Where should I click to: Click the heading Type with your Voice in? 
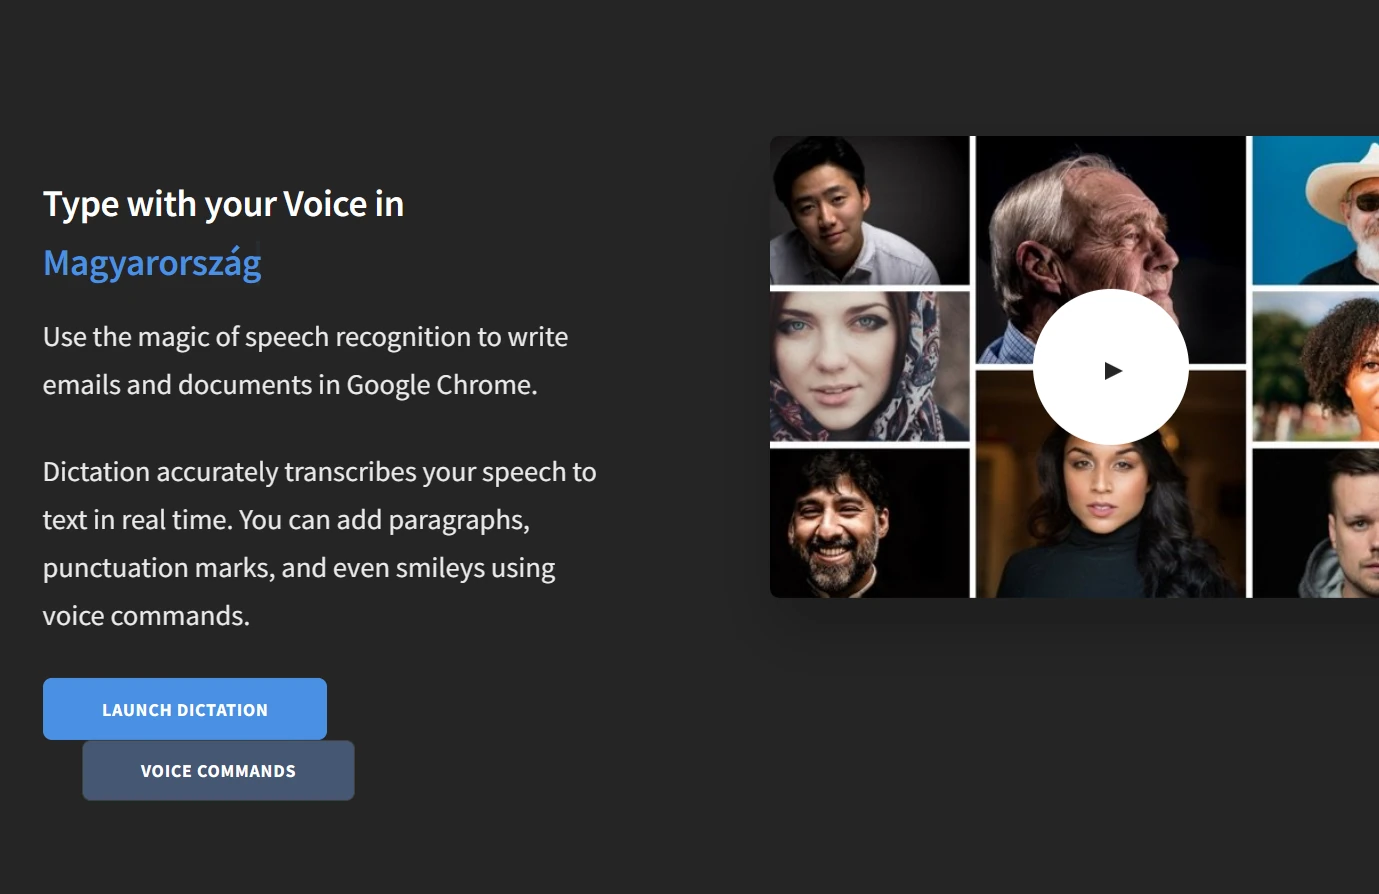[x=223, y=205]
